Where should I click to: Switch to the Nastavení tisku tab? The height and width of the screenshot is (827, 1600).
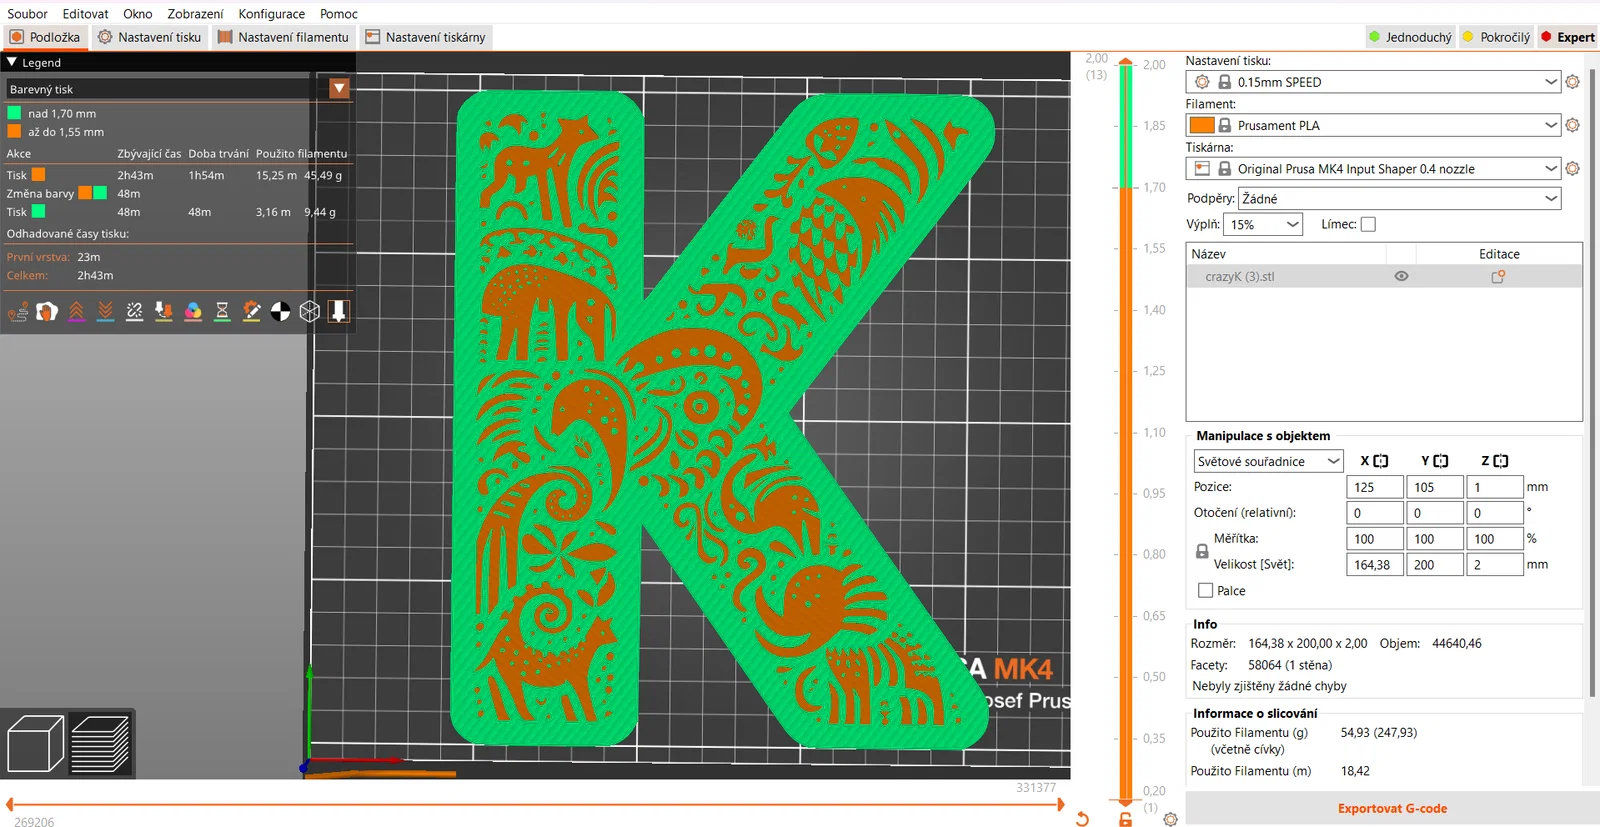pyautogui.click(x=149, y=37)
